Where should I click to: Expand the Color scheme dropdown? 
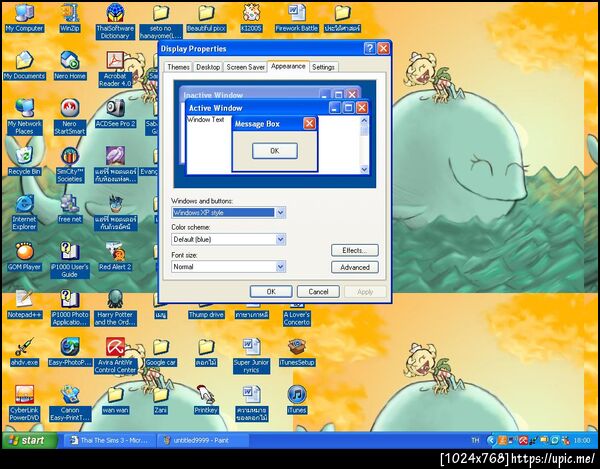coord(280,239)
